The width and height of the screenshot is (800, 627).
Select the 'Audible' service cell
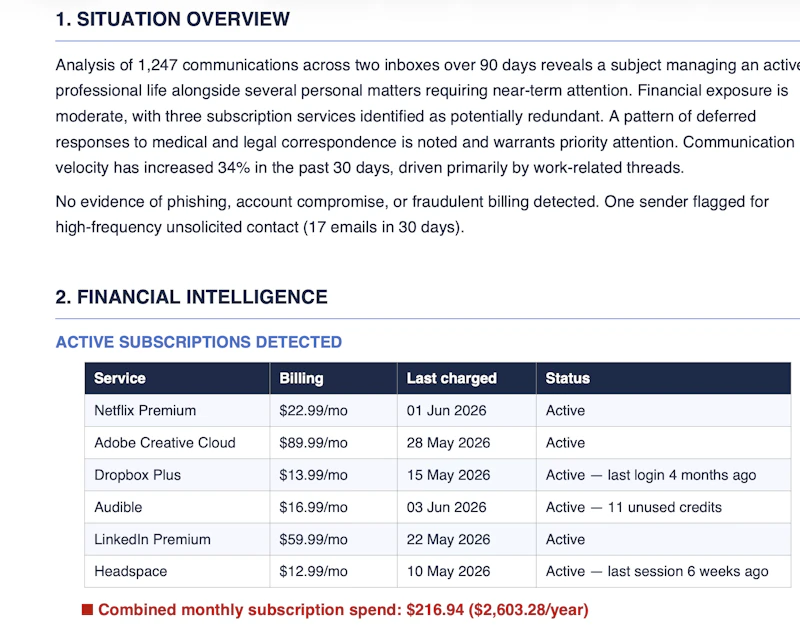point(177,507)
